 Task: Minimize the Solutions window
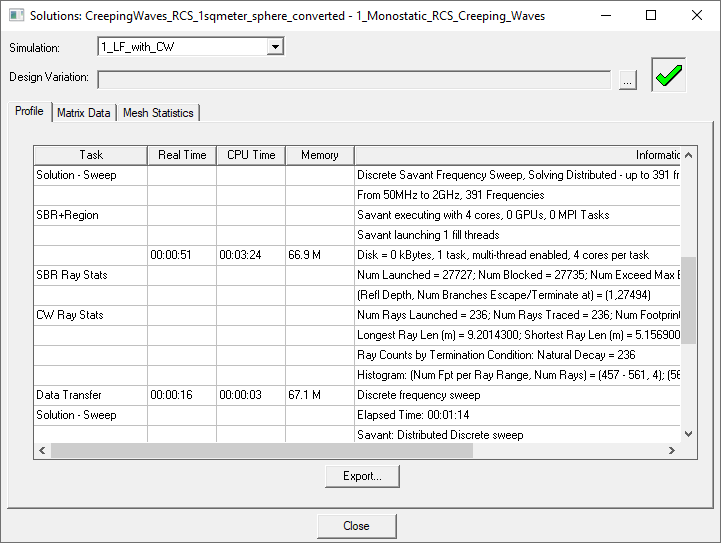click(606, 15)
